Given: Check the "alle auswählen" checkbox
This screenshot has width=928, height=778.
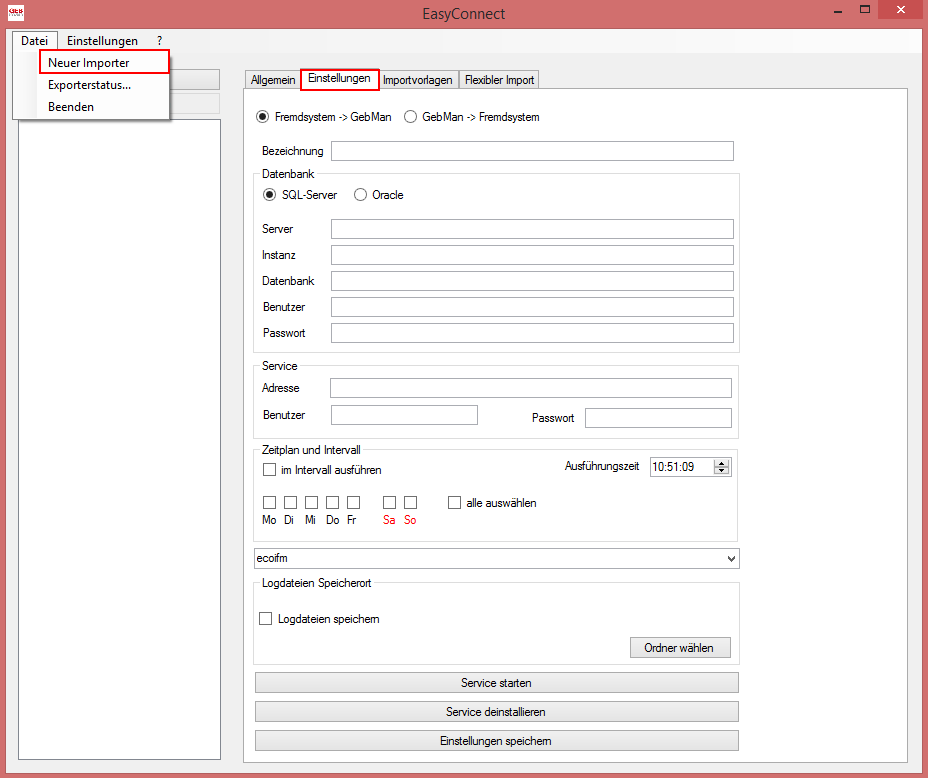Looking at the screenshot, I should coord(454,502).
